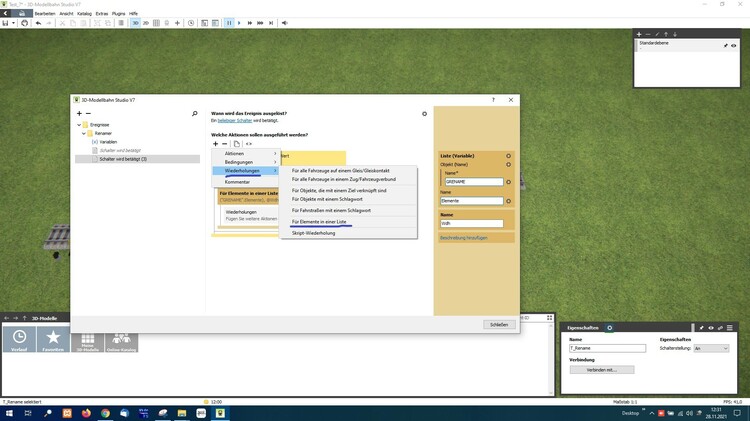Switch to 2D view mode
Viewport: 750px width, 421px height.
point(146,23)
